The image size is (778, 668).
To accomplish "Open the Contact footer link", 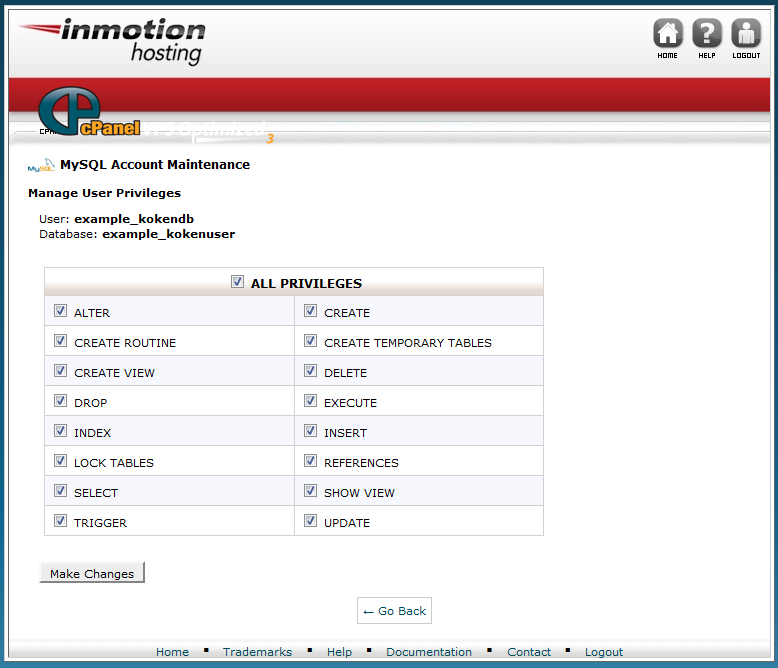I will (529, 652).
